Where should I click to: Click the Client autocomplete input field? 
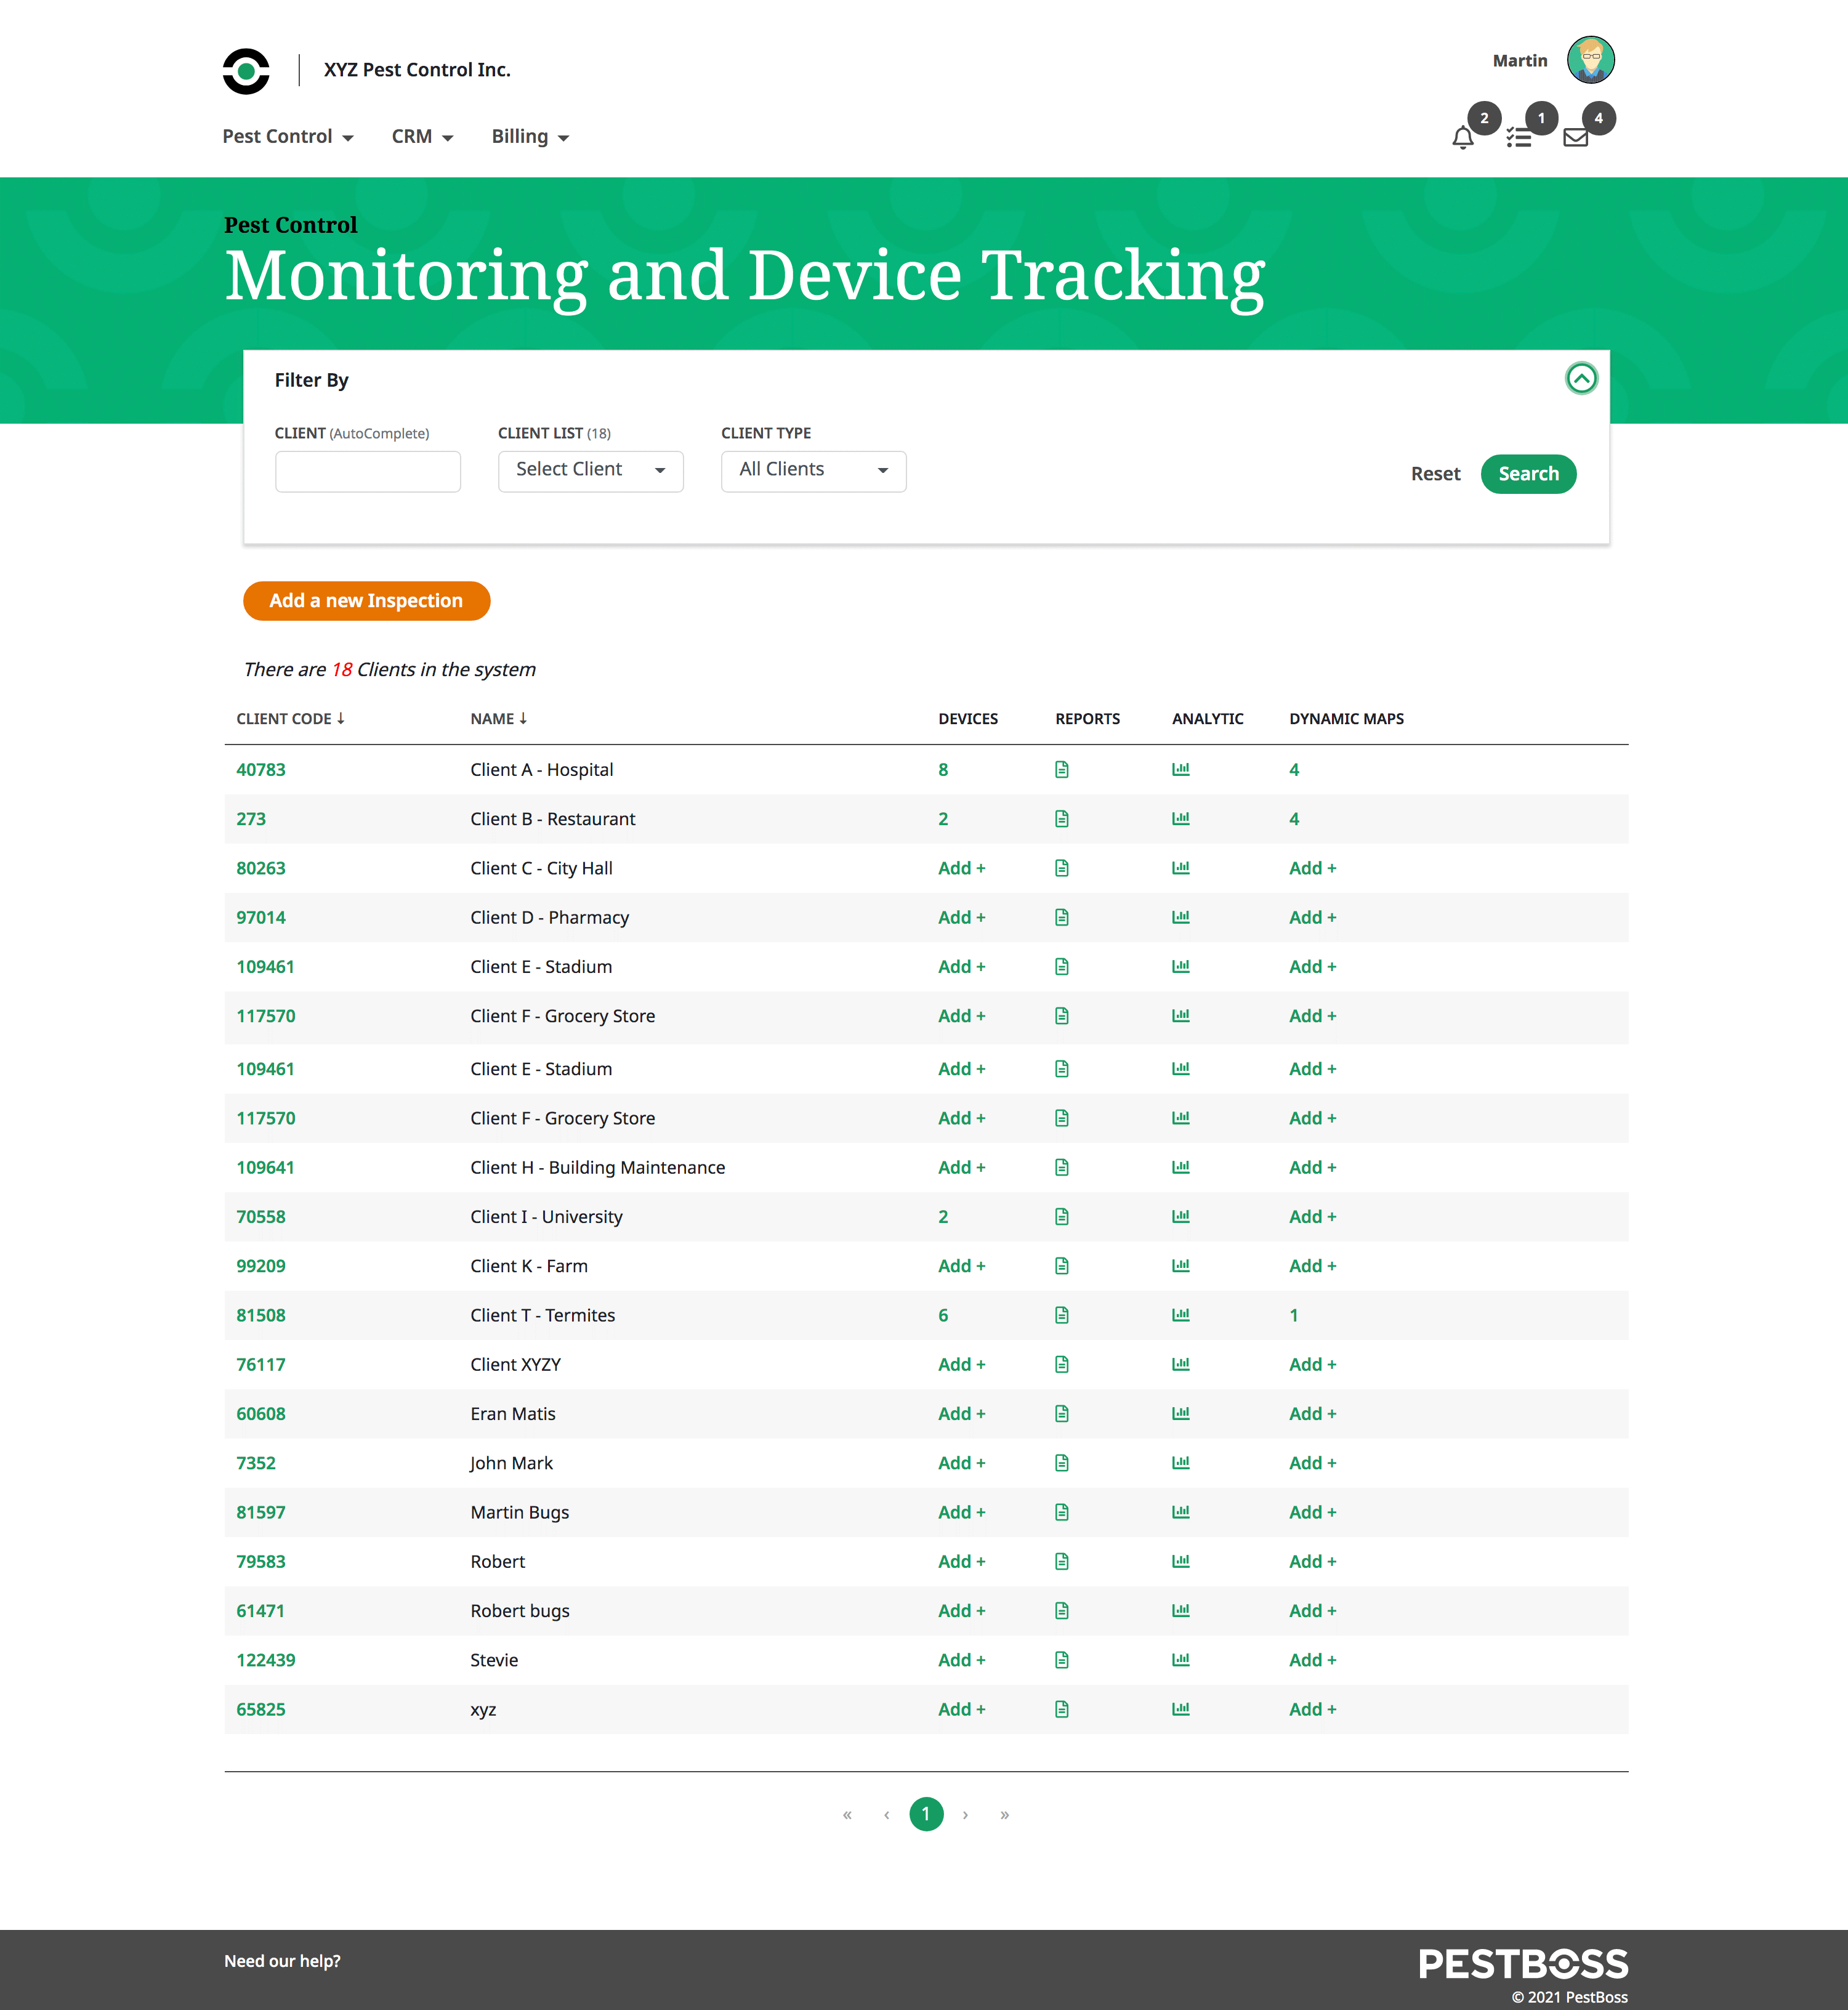[367, 471]
